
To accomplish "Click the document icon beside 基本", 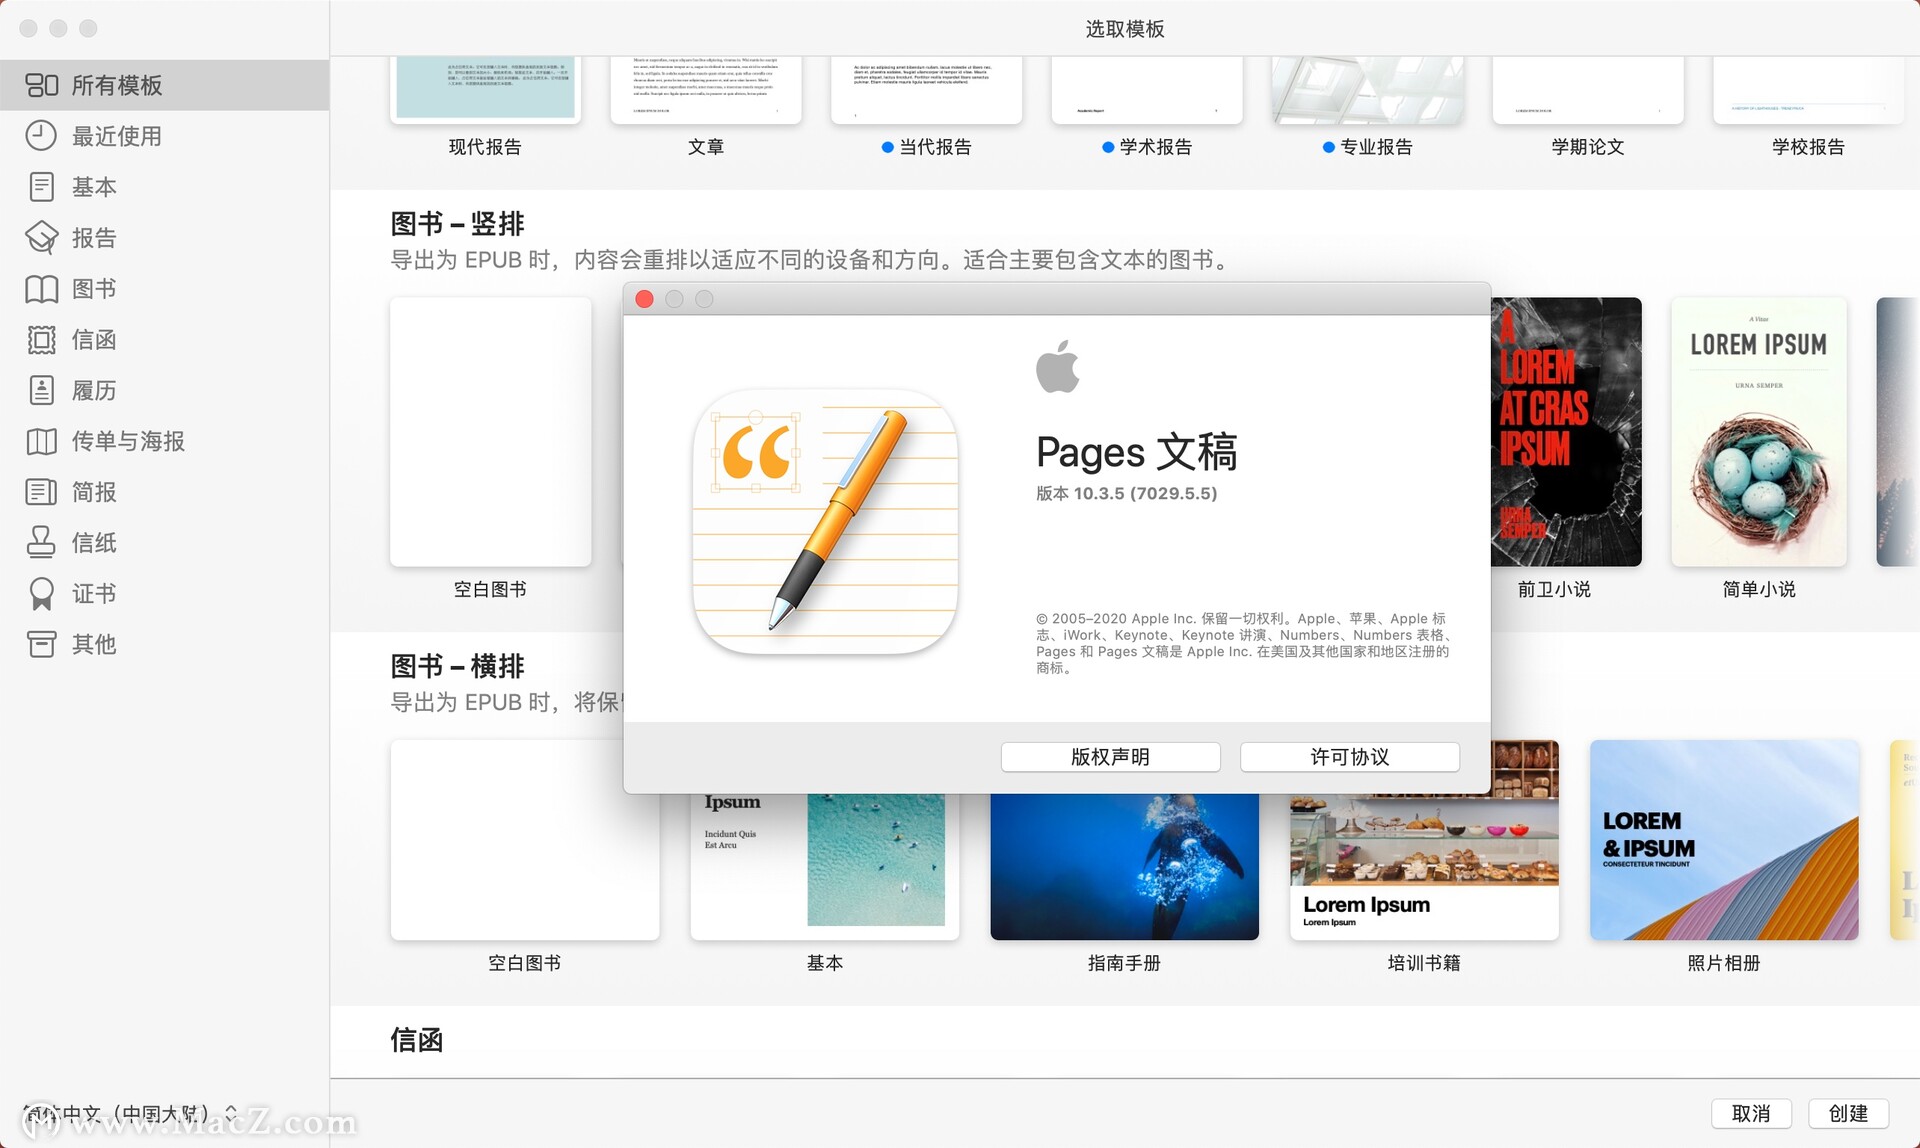I will pos(41,187).
